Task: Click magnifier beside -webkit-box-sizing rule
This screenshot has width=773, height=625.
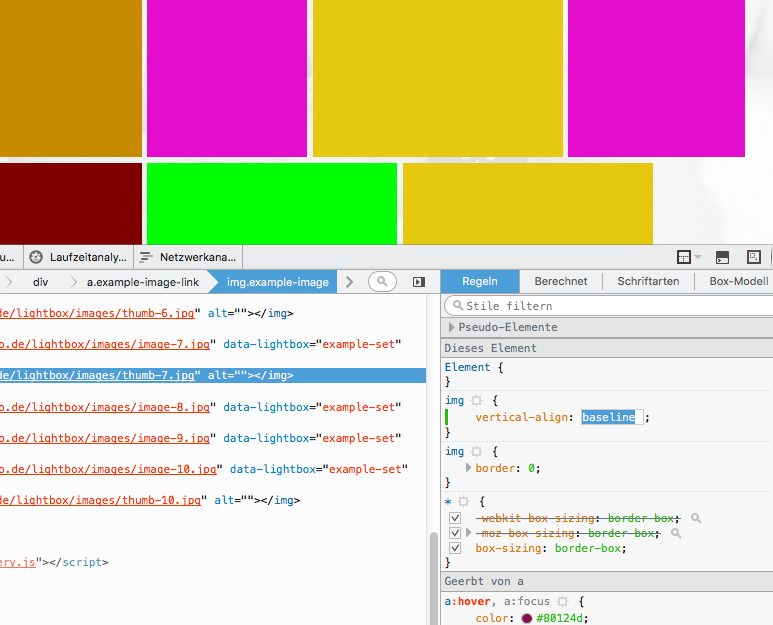Action: pos(696,518)
